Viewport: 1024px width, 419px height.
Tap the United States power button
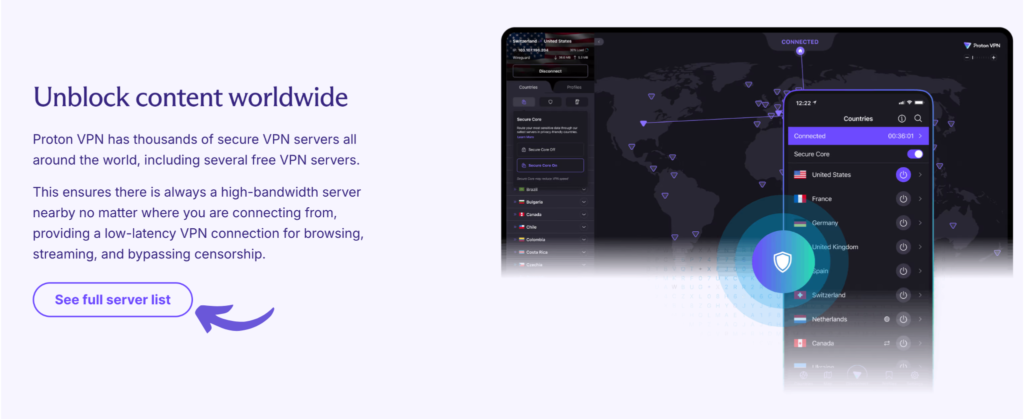tap(903, 175)
